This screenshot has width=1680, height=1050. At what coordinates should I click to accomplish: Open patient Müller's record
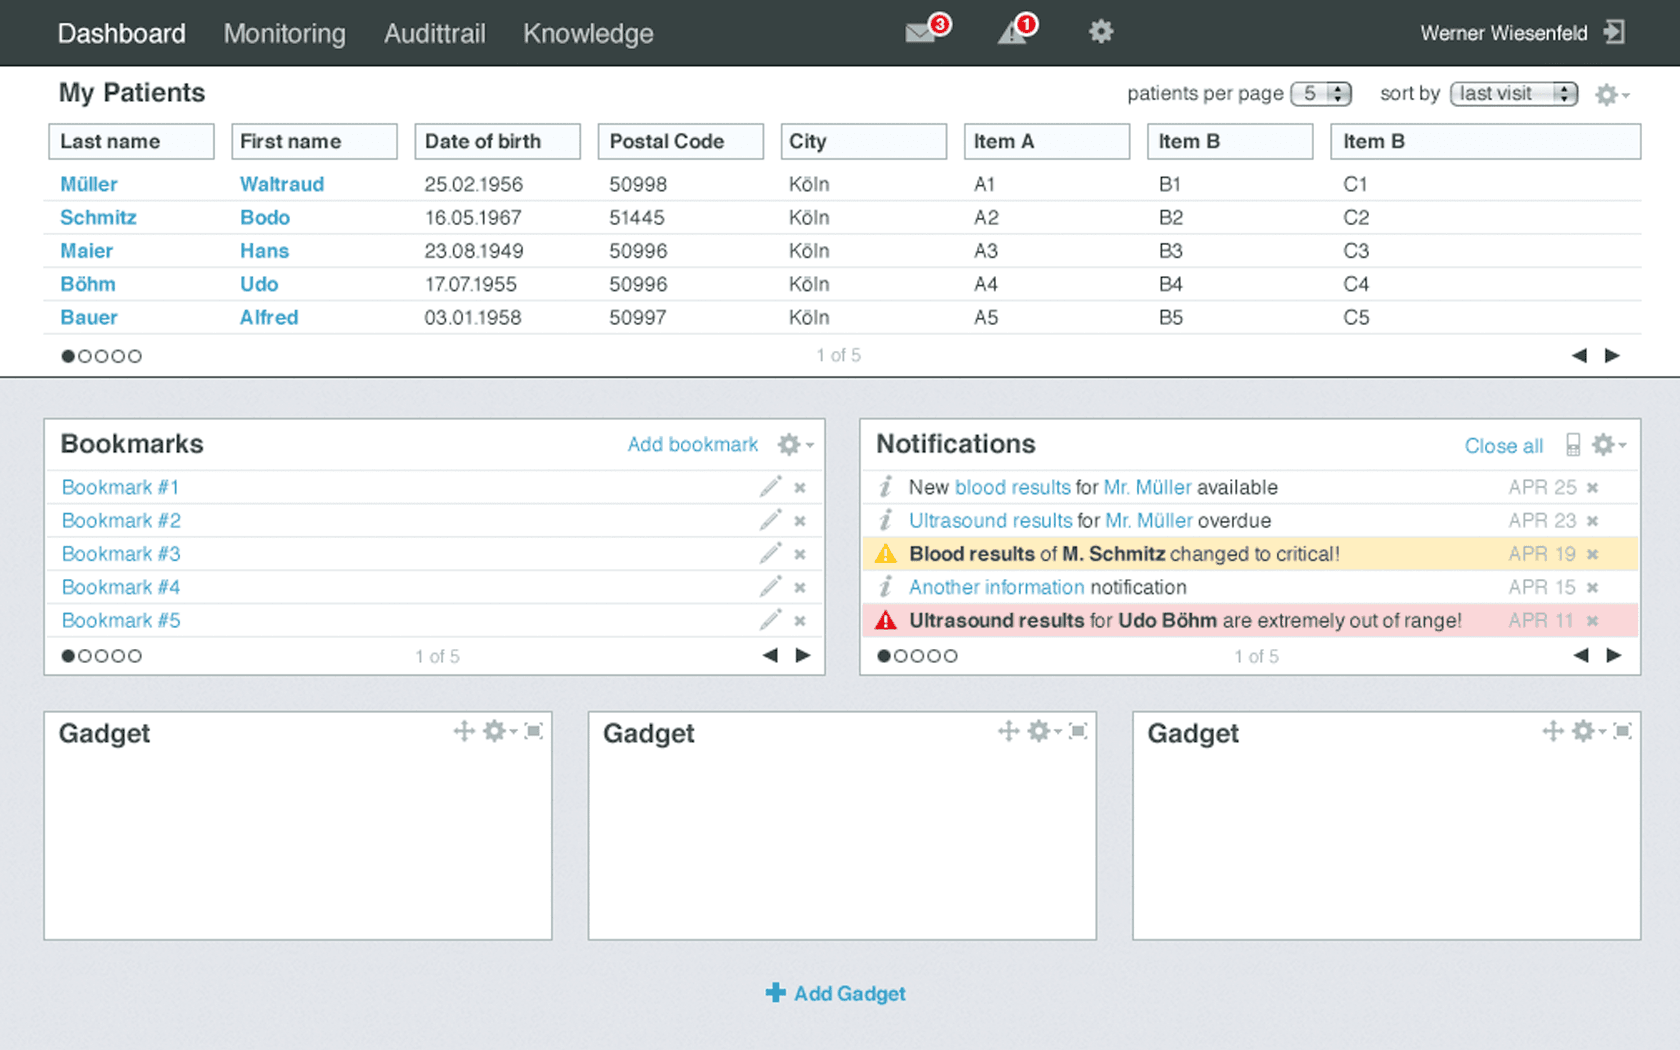(88, 184)
